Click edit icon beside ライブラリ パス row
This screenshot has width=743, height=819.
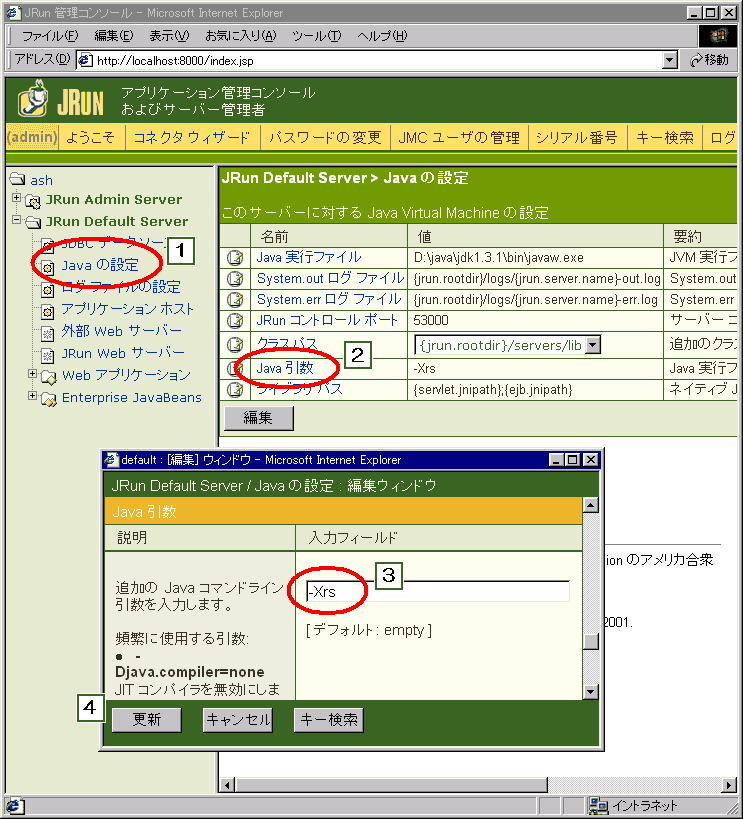click(235, 390)
